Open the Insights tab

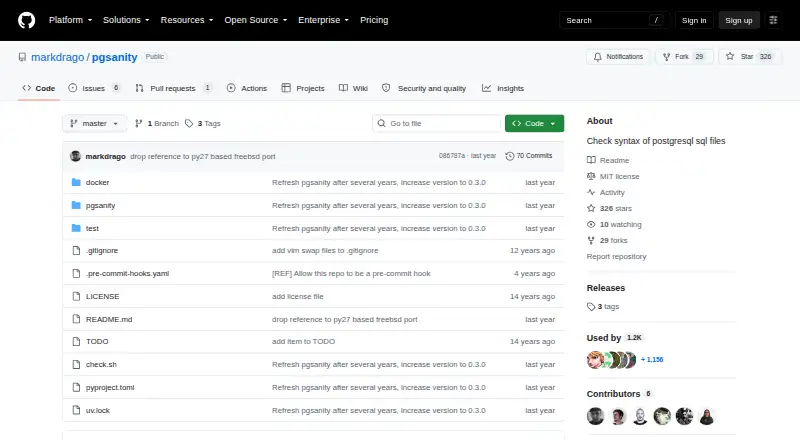pos(503,88)
